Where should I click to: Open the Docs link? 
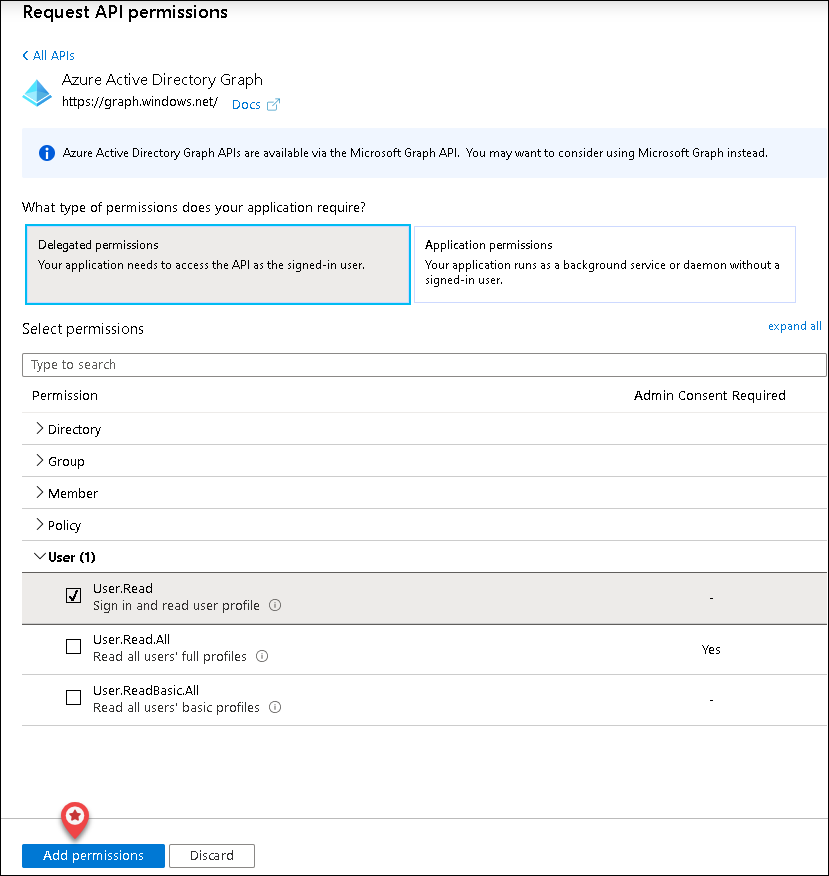(x=246, y=105)
